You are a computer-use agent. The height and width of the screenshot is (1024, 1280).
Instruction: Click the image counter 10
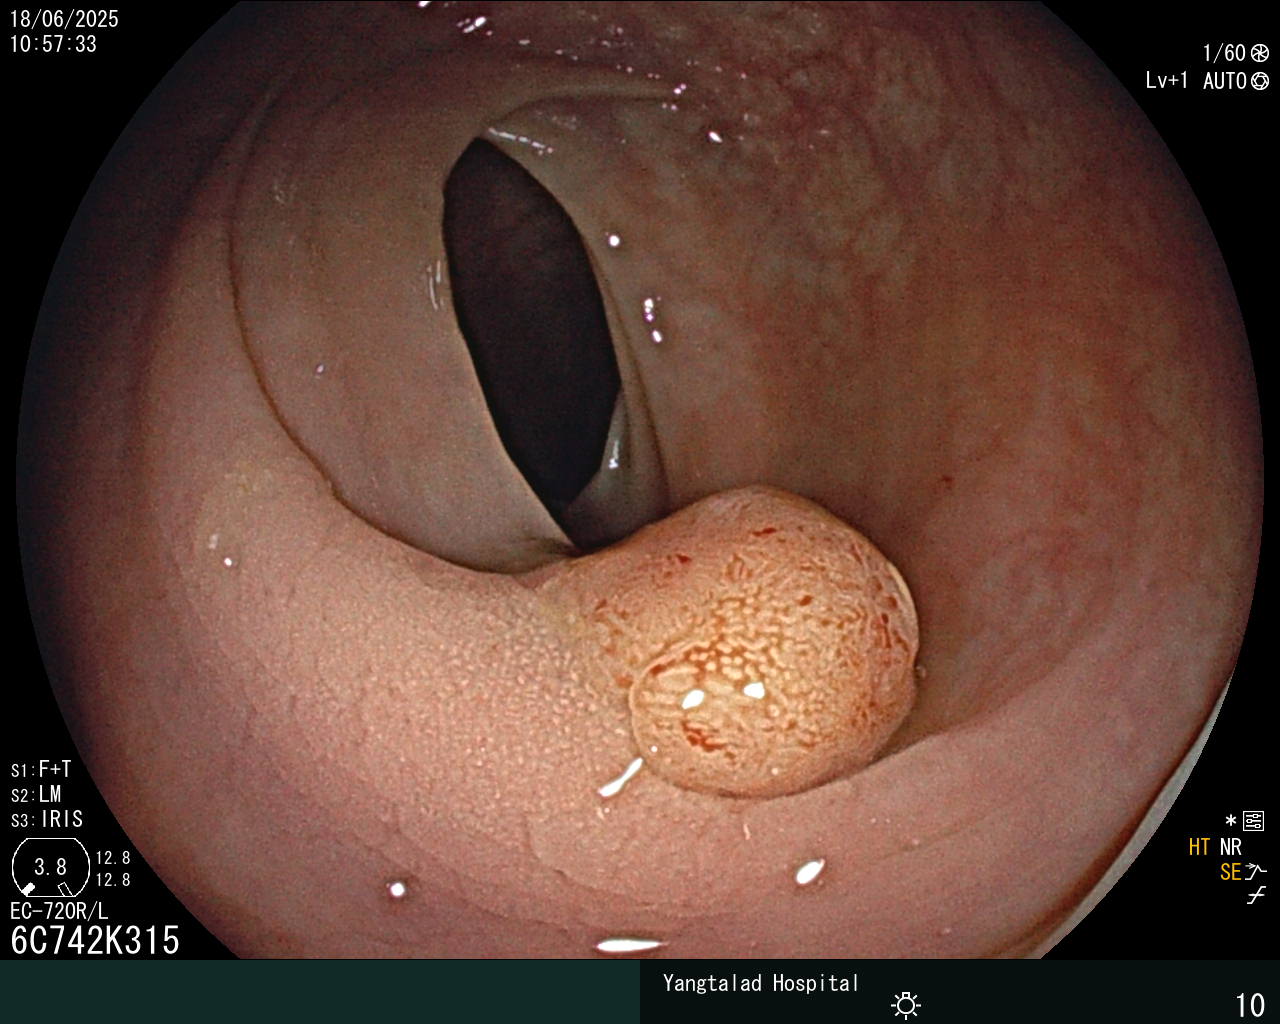tap(1250, 1005)
